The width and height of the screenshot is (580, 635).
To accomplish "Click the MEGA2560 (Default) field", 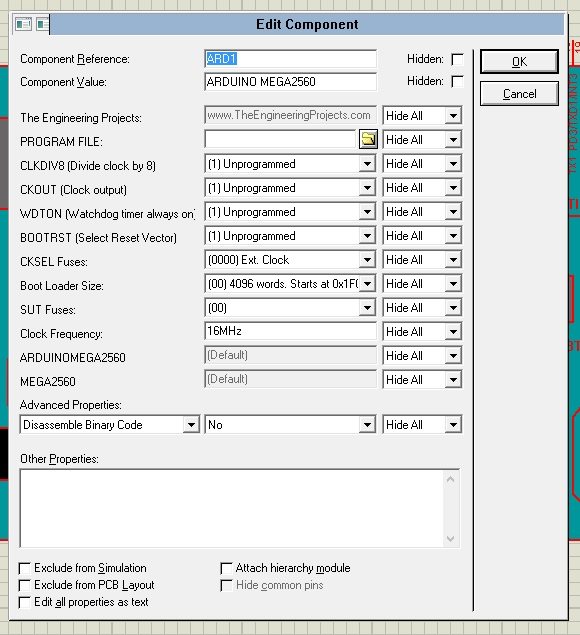I will pos(290,379).
